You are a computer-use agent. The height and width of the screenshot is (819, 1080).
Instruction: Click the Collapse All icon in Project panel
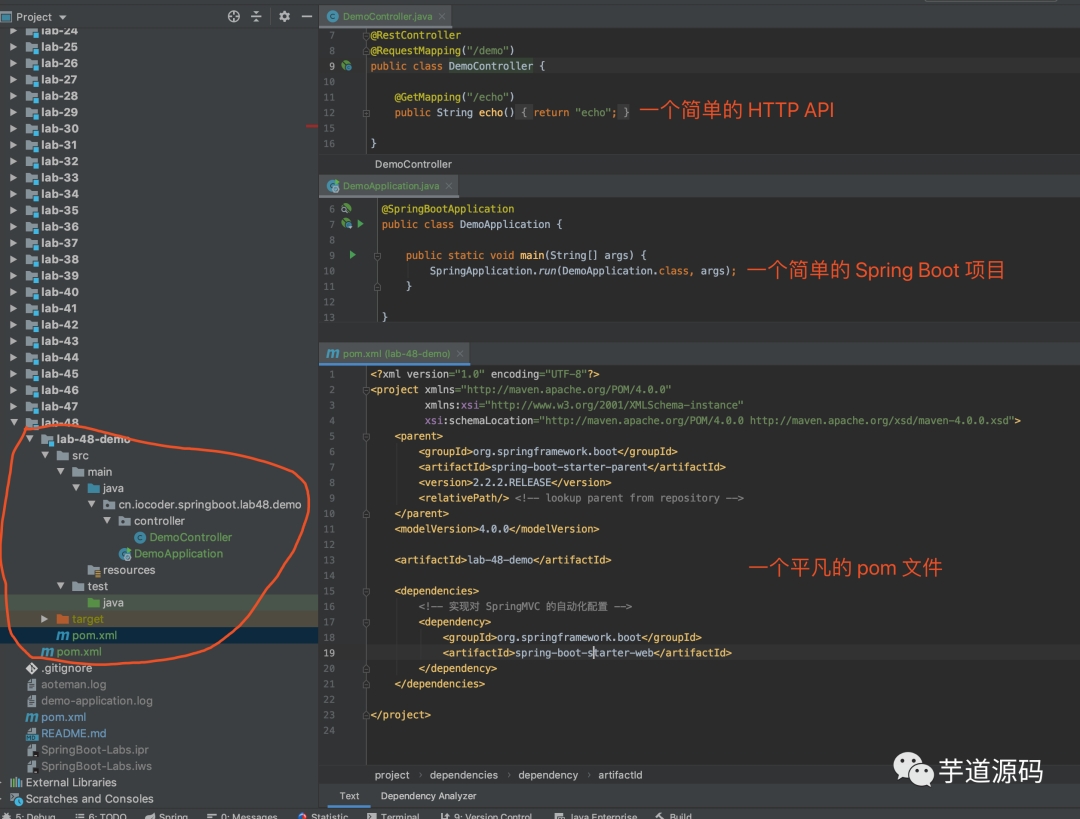(257, 16)
